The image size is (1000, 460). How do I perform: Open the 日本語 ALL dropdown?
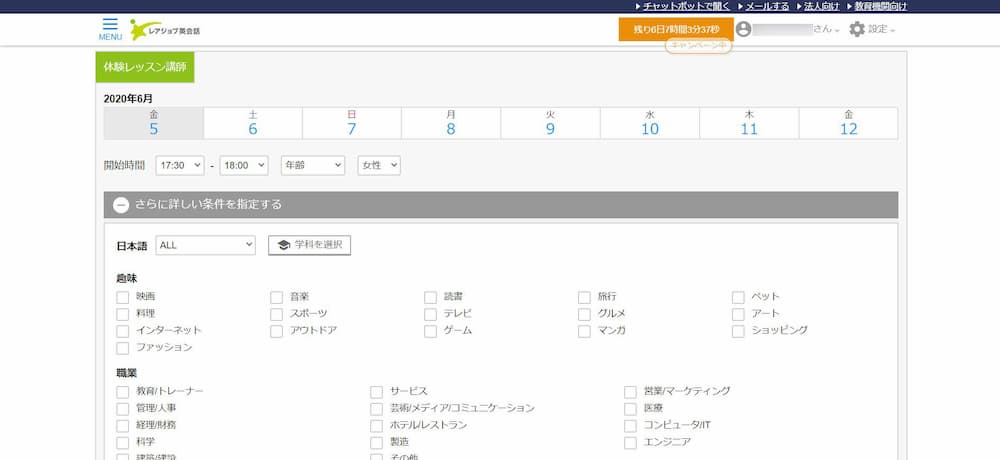(206, 245)
